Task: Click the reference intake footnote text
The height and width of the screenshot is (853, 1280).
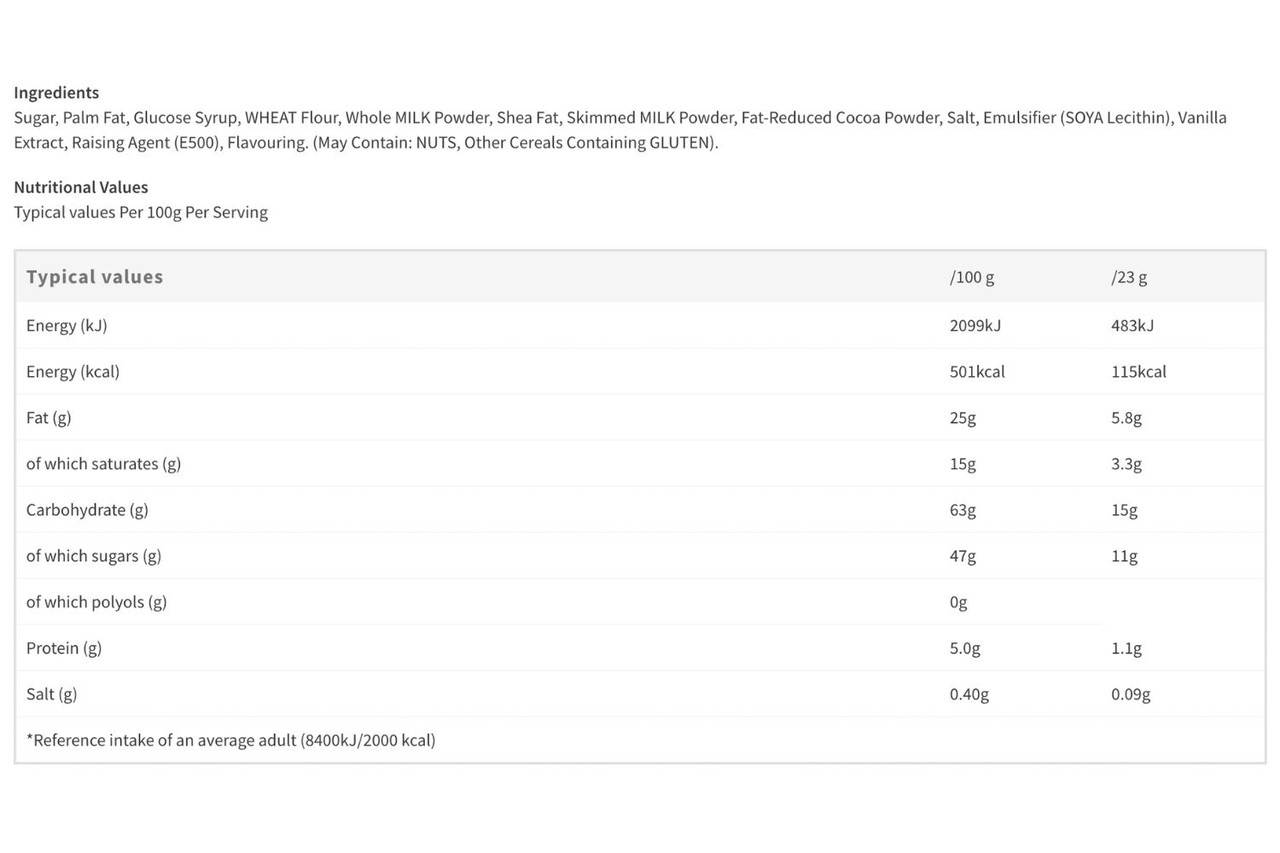Action: pyautogui.click(x=231, y=740)
